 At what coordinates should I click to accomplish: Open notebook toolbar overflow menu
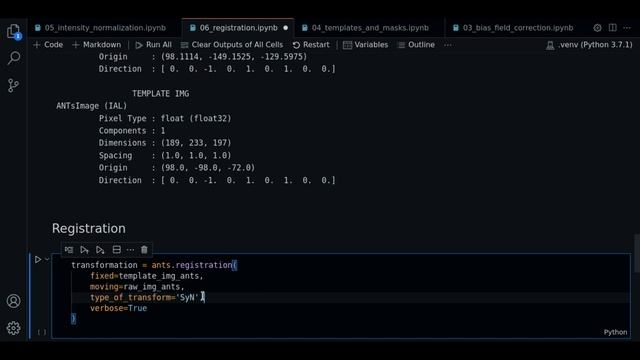click(x=448, y=45)
